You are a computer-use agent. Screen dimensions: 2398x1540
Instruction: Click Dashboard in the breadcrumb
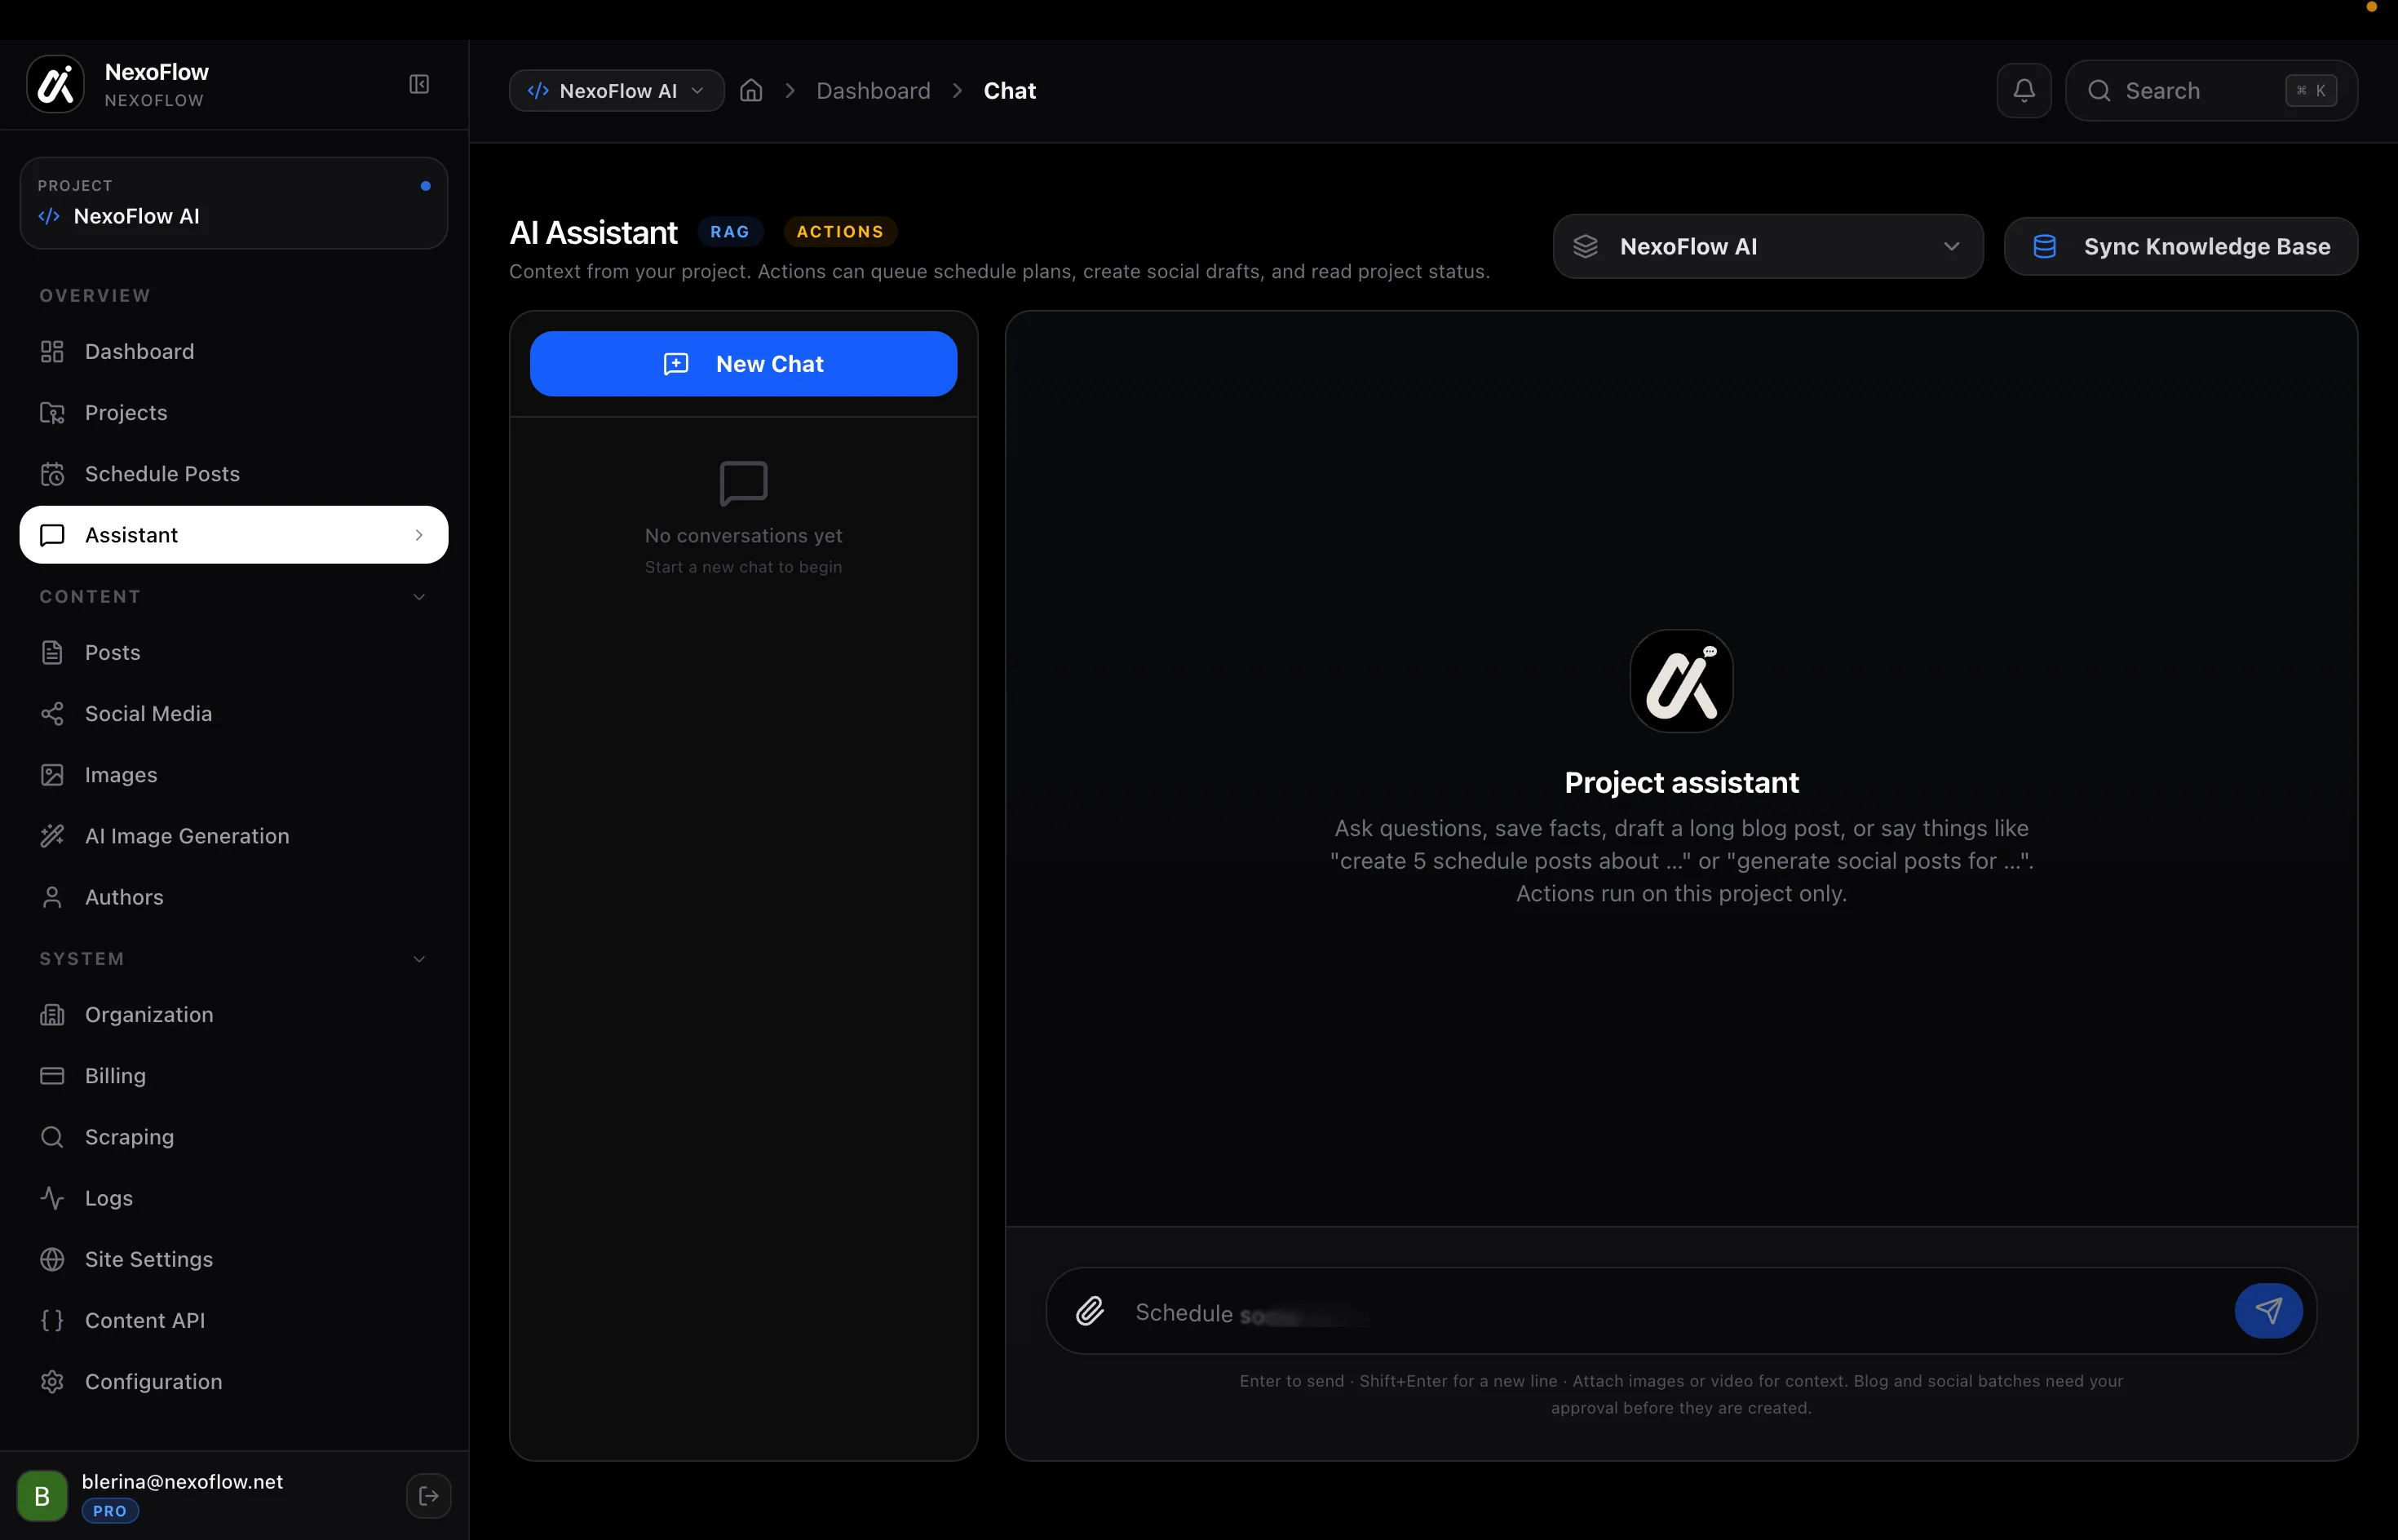point(872,90)
